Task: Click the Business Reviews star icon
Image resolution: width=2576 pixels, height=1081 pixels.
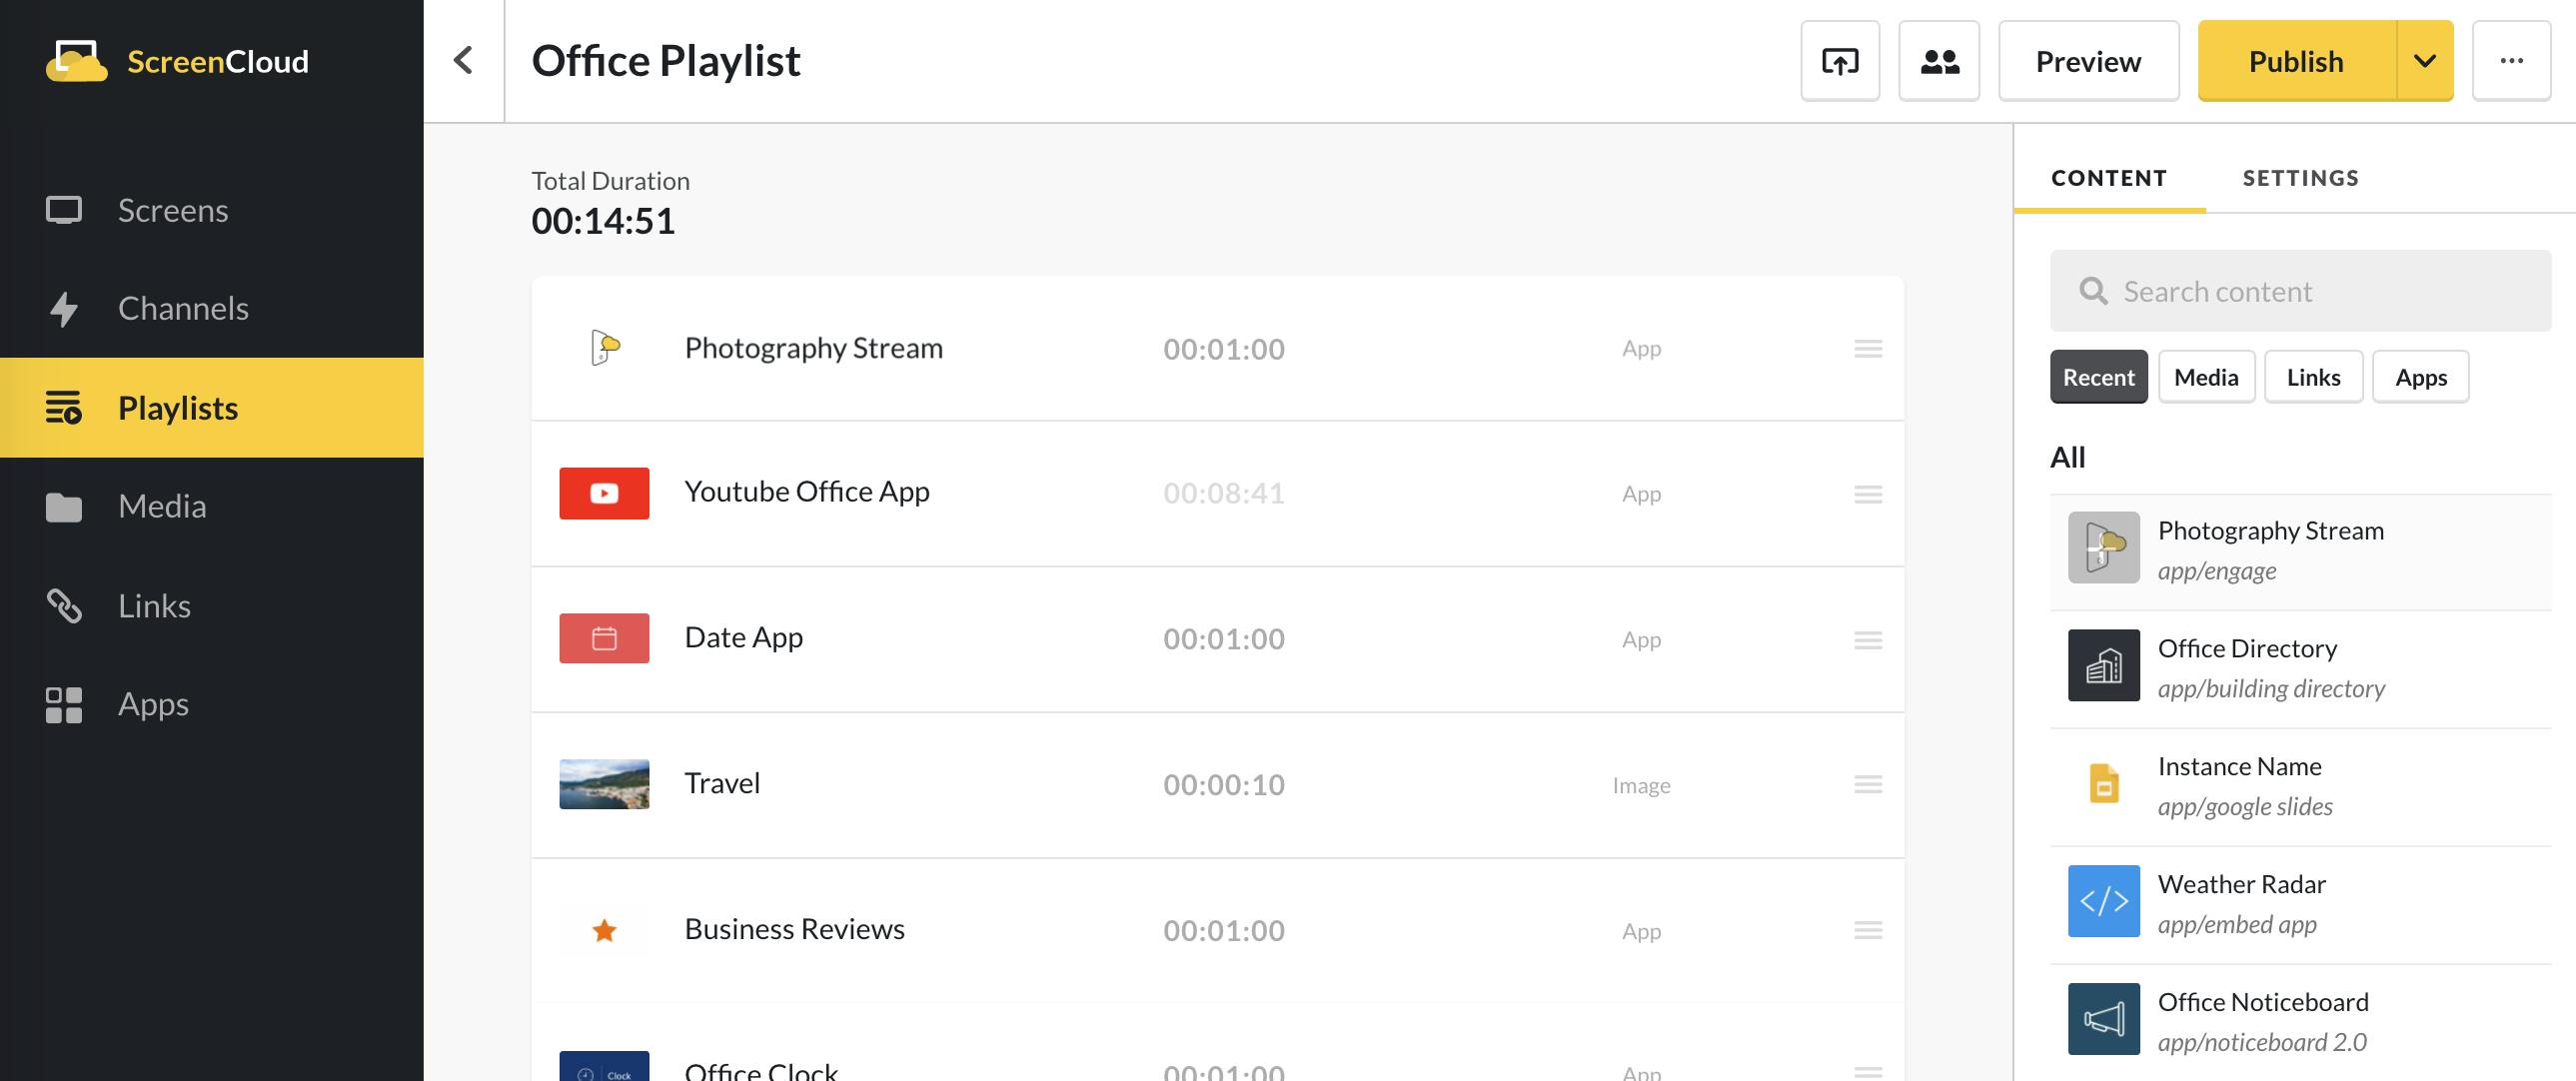Action: coord(604,931)
